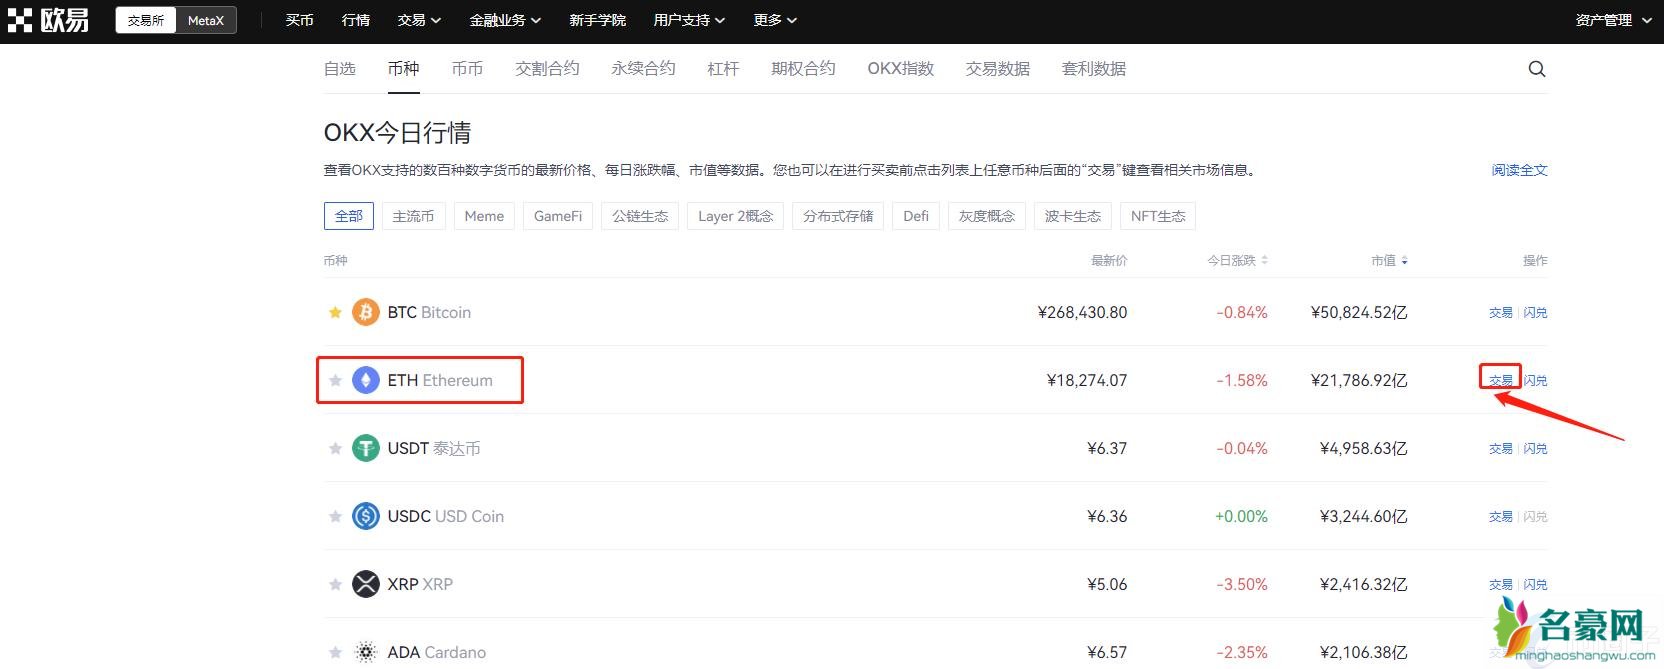Viewport: 1664px width, 669px height.
Task: Open 交易 link for XRP
Action: tap(1501, 584)
